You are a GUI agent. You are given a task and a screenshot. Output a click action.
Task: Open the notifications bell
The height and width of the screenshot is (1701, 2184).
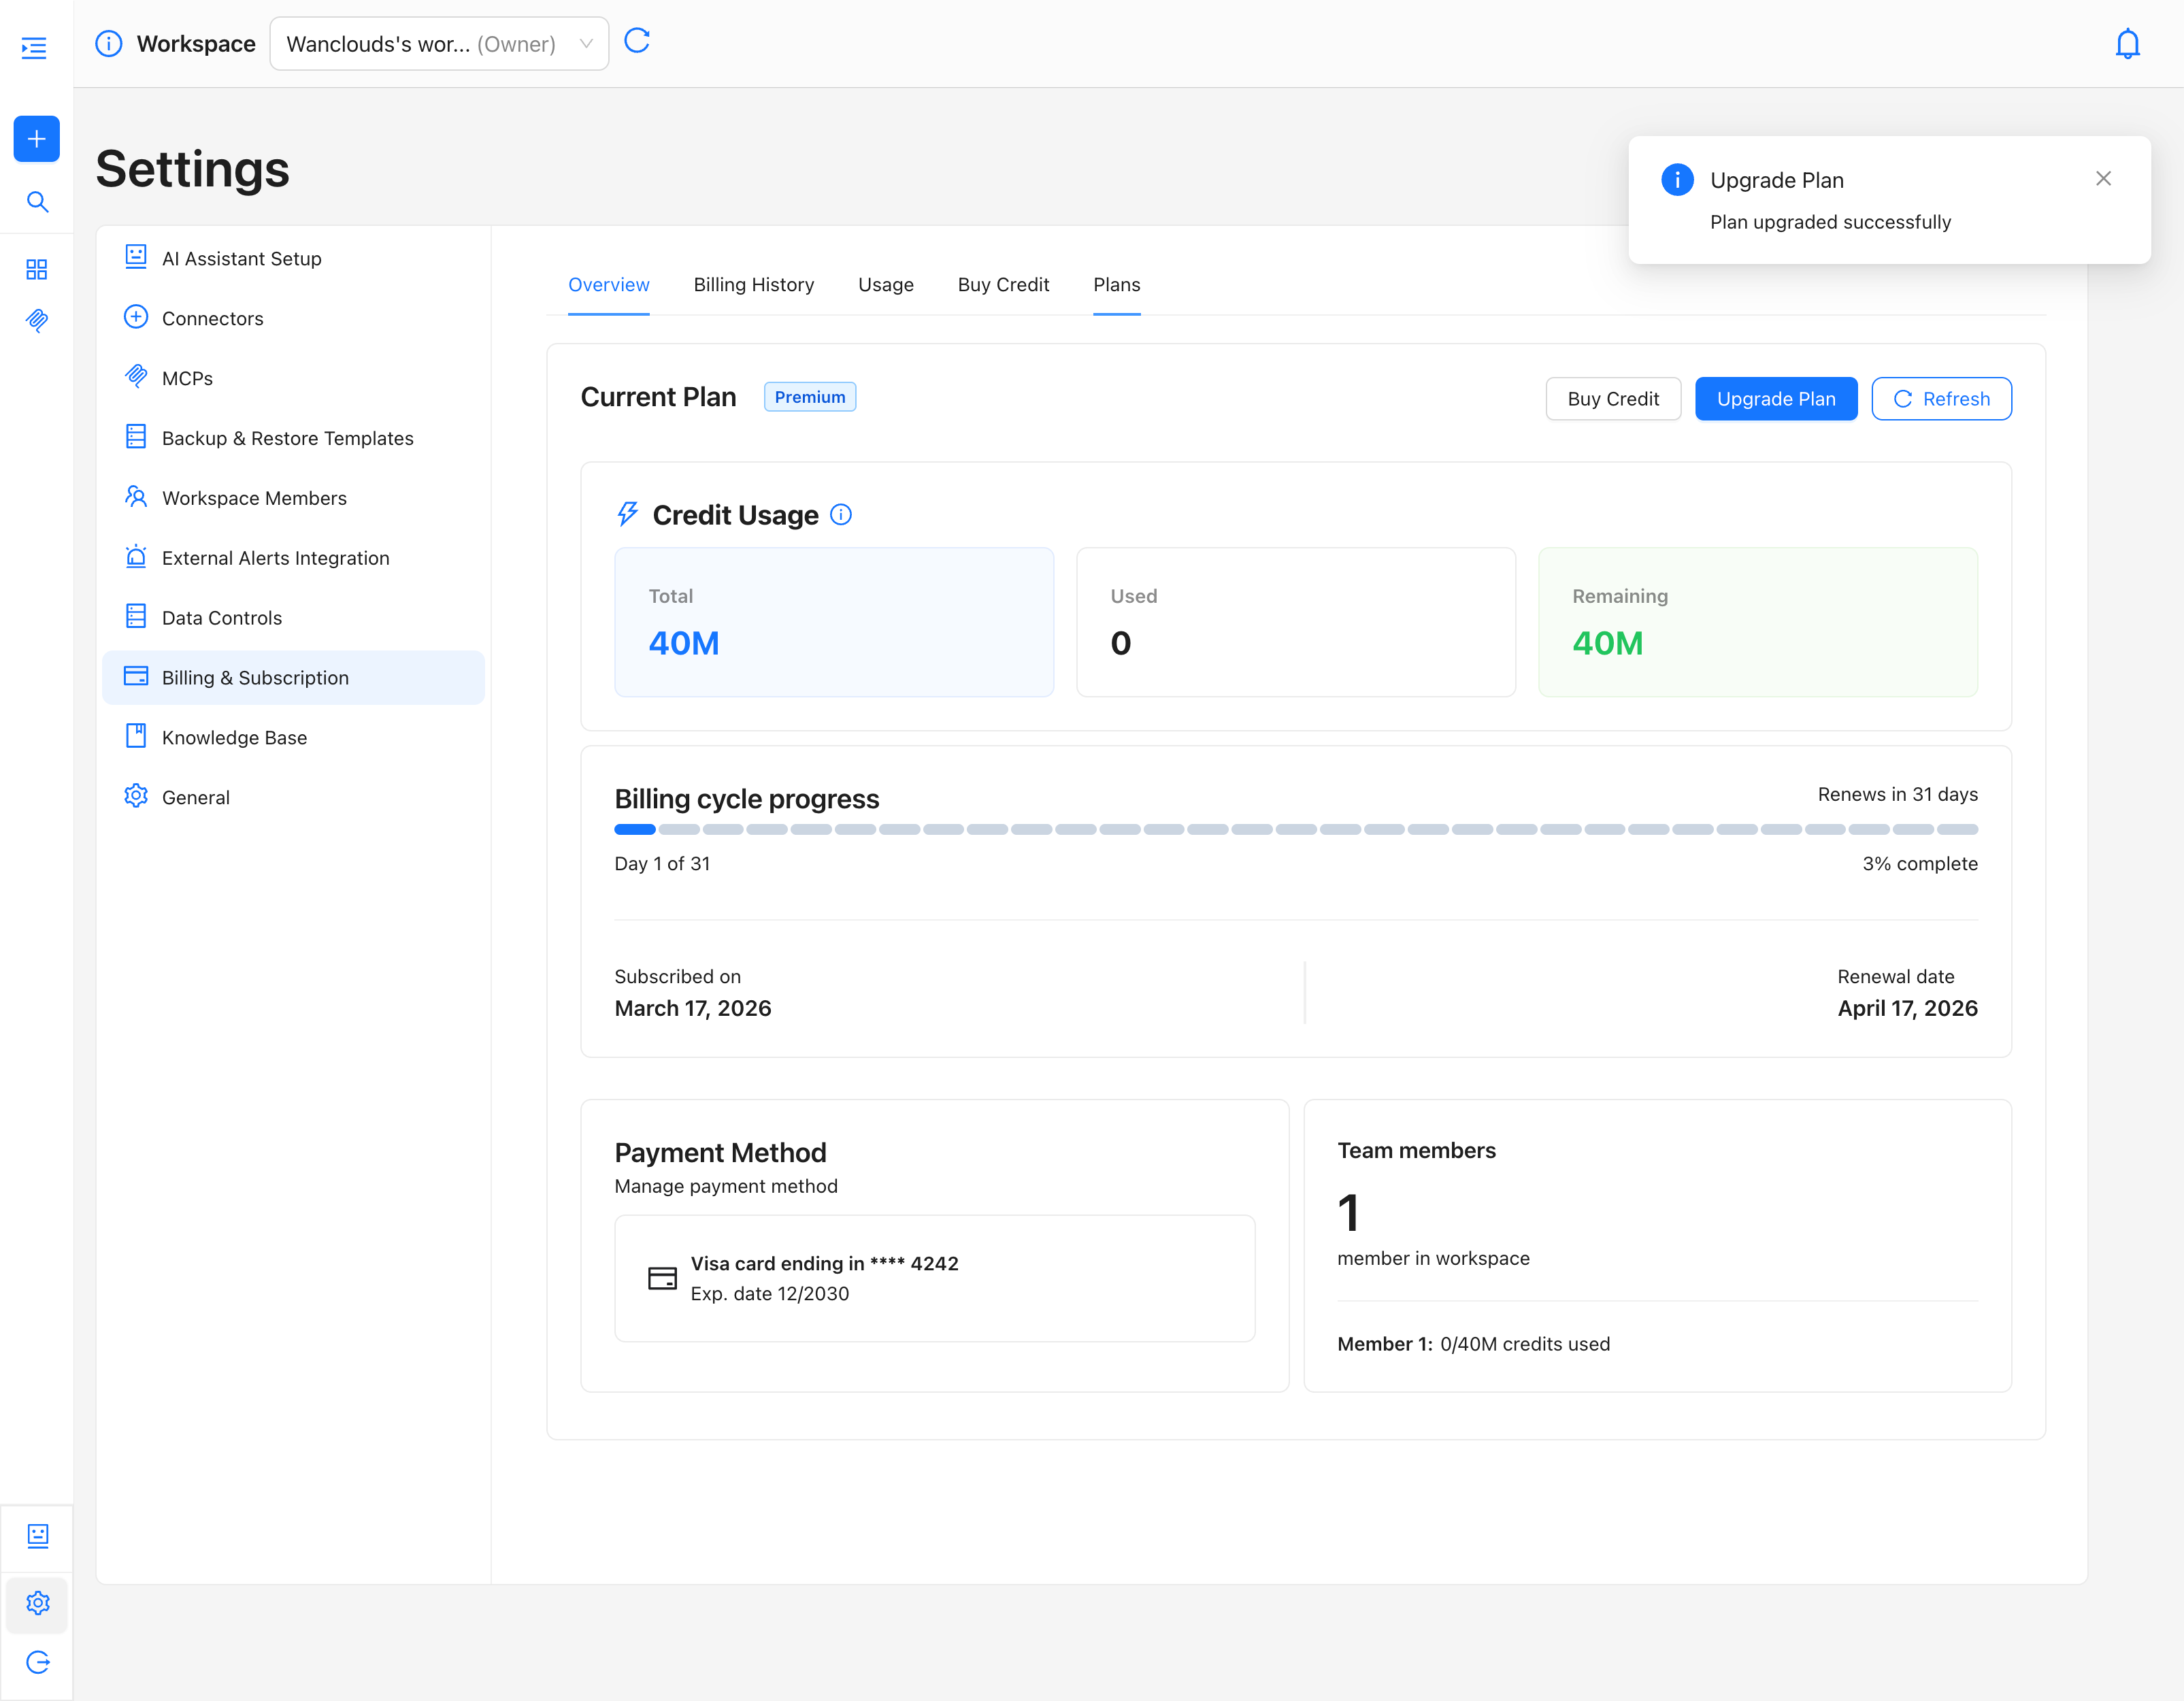pos(2127,44)
